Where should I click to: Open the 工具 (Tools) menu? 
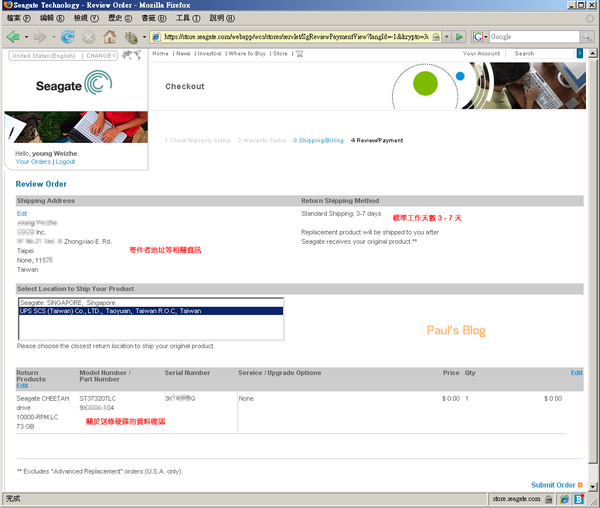pyautogui.click(x=188, y=18)
